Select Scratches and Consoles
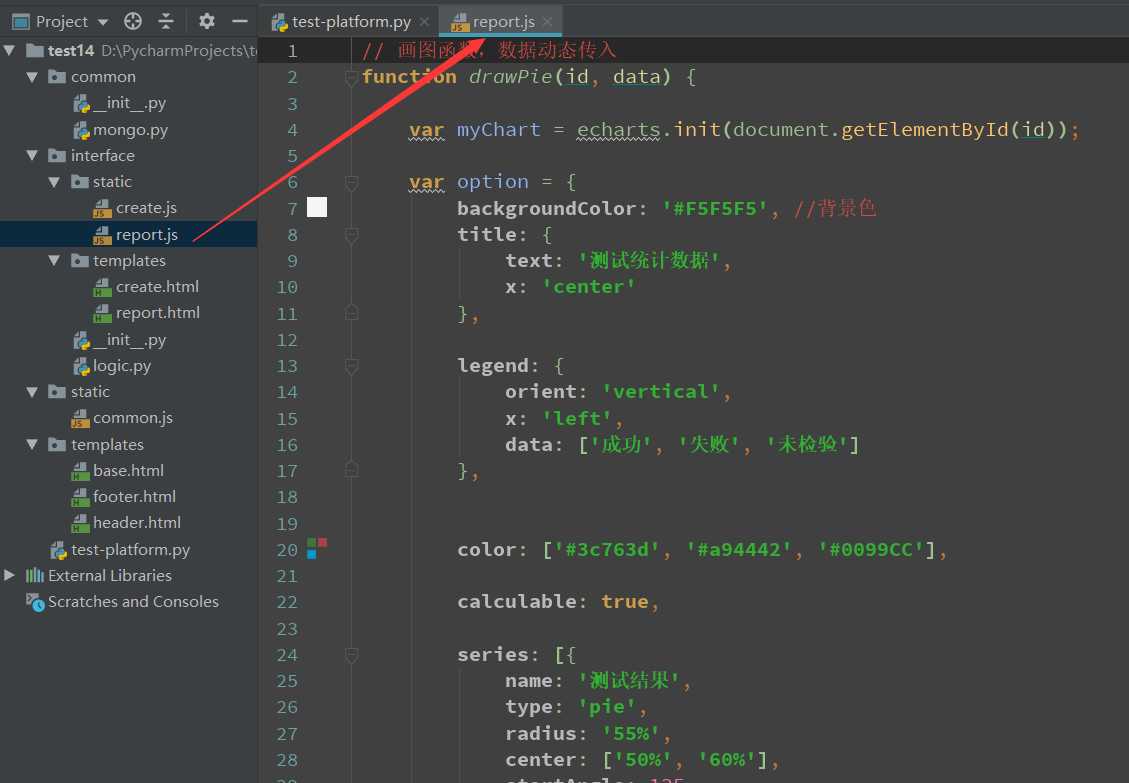 (133, 601)
